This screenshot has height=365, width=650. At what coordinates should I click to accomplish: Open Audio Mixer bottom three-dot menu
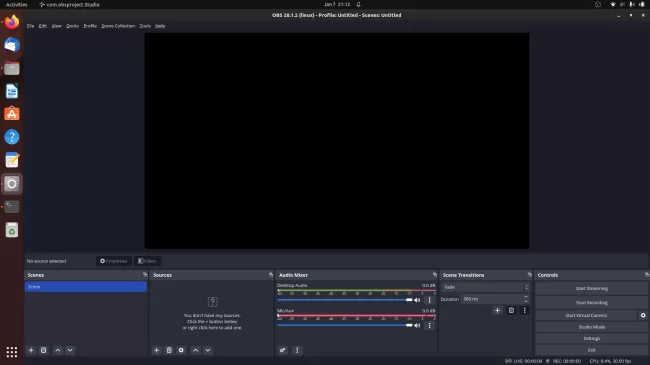click(x=297, y=350)
